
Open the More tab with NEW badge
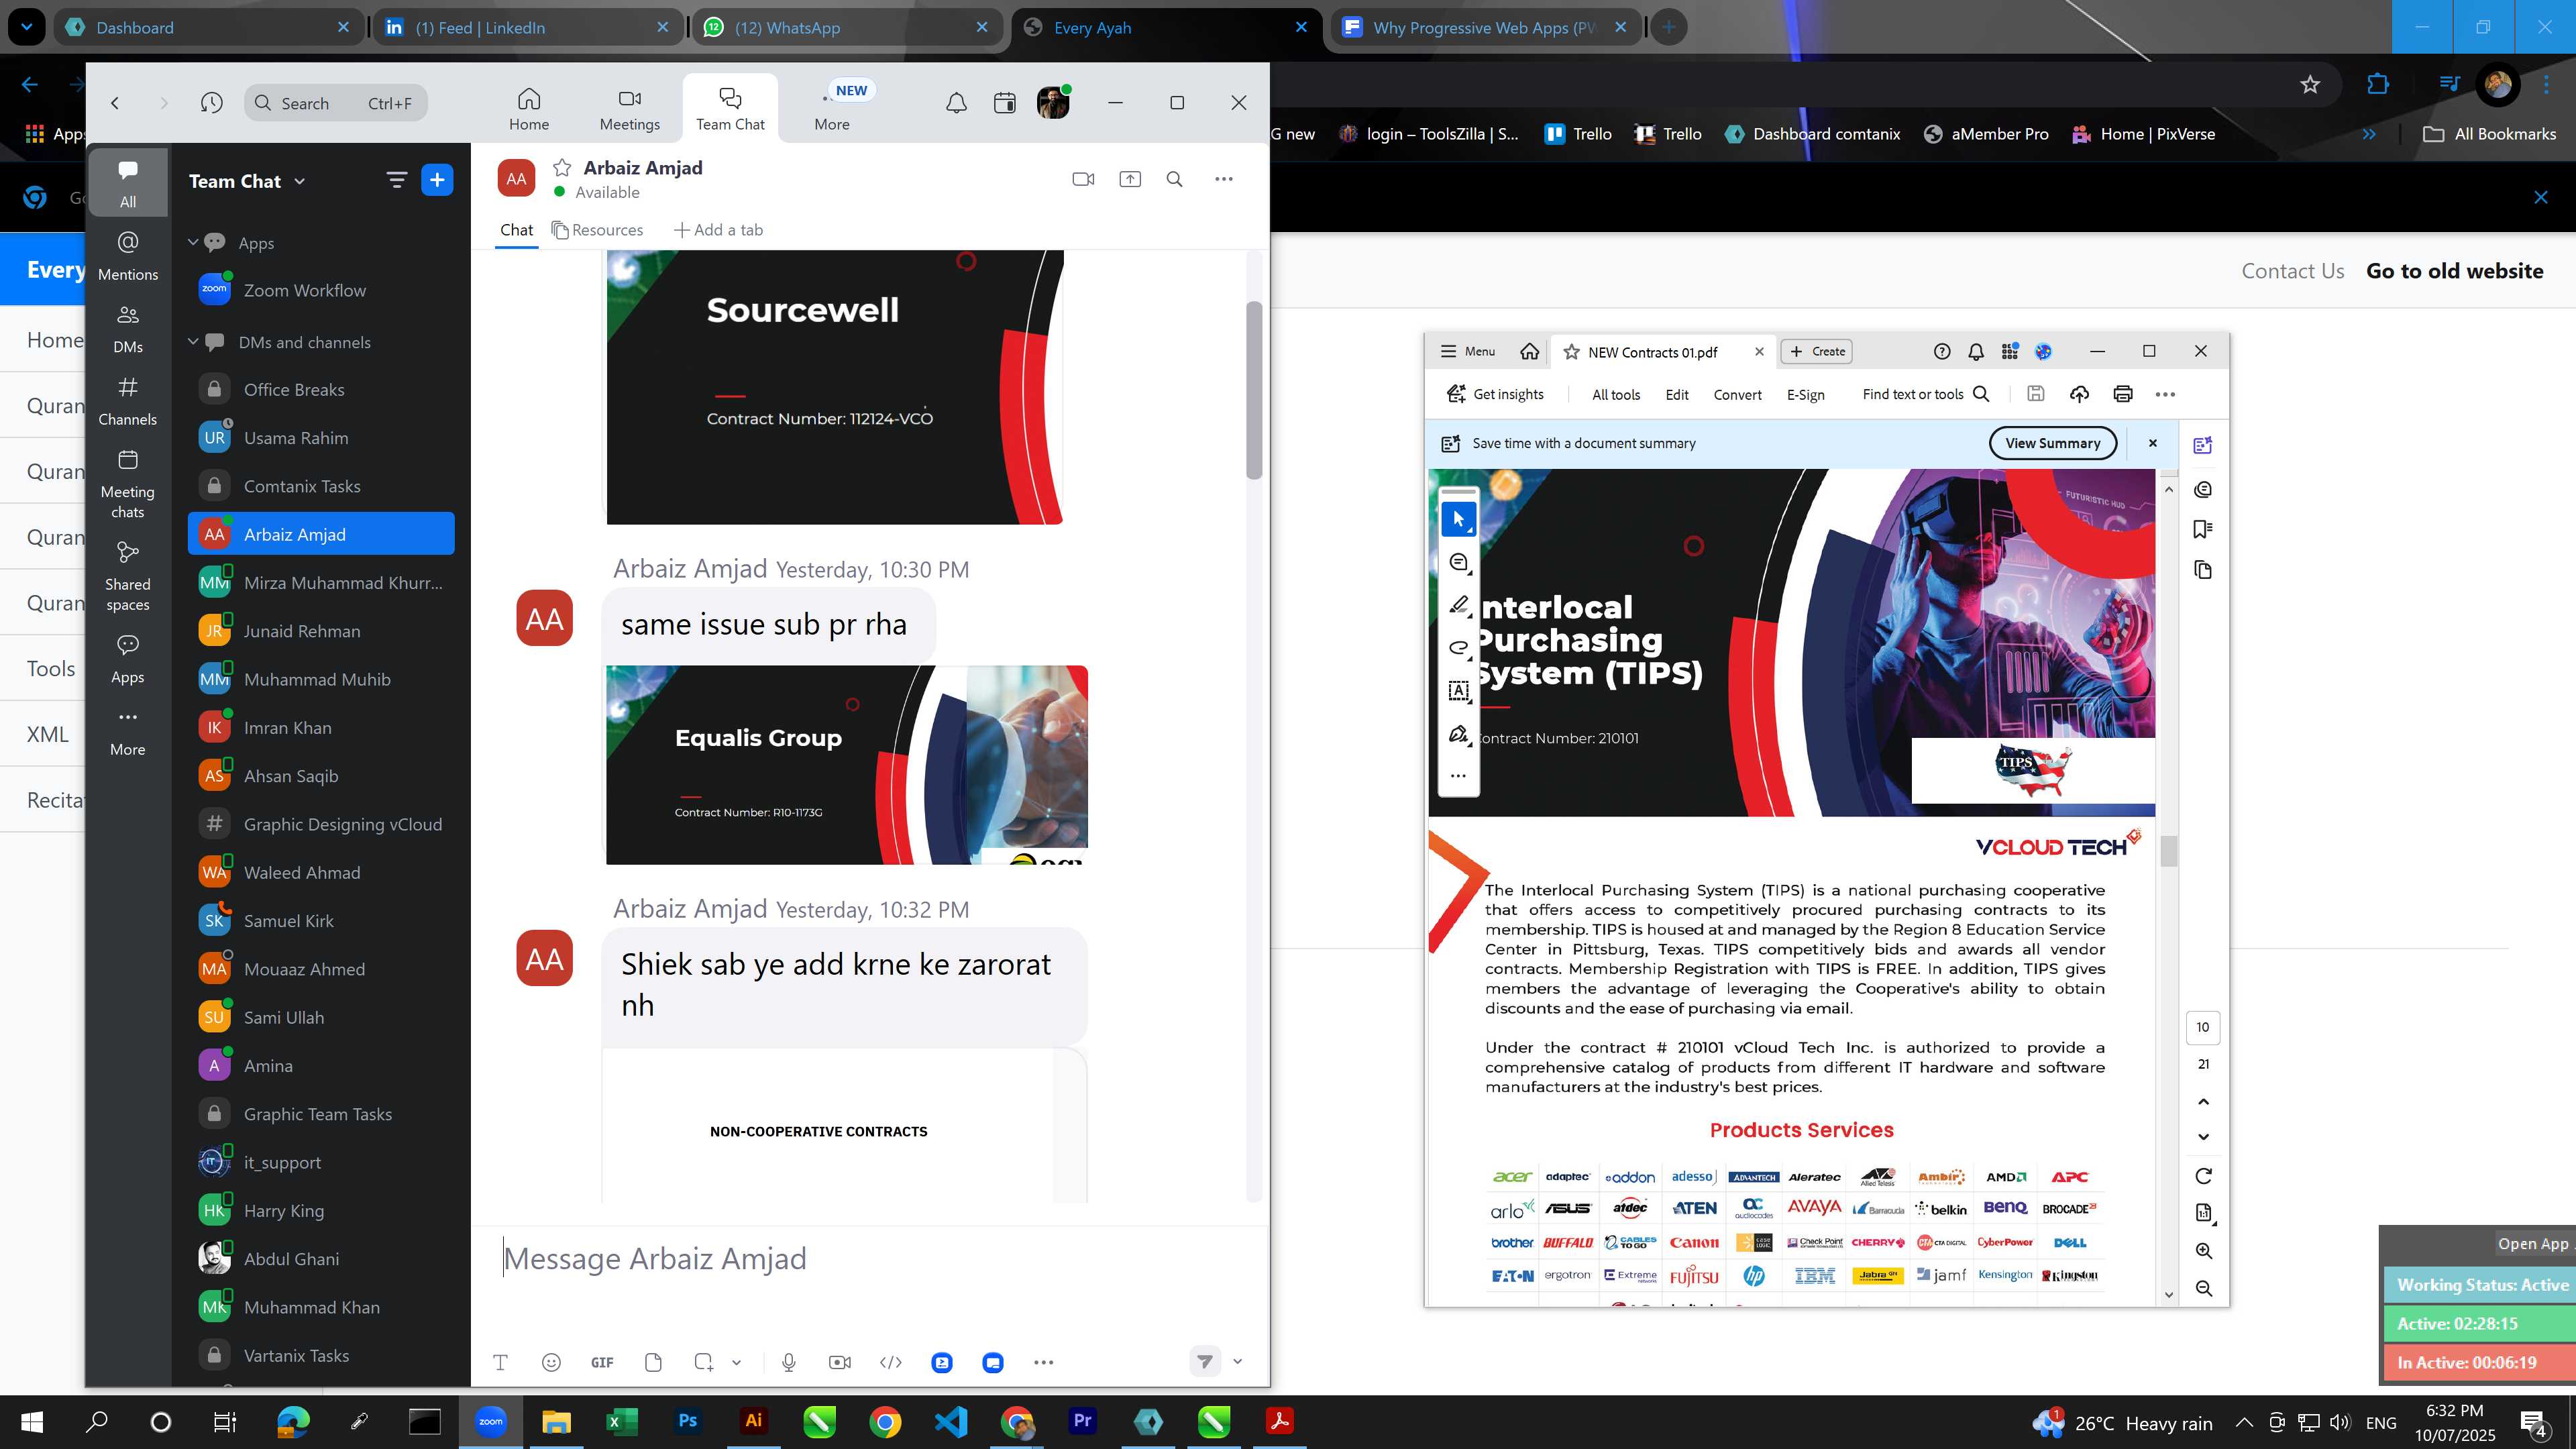click(832, 109)
